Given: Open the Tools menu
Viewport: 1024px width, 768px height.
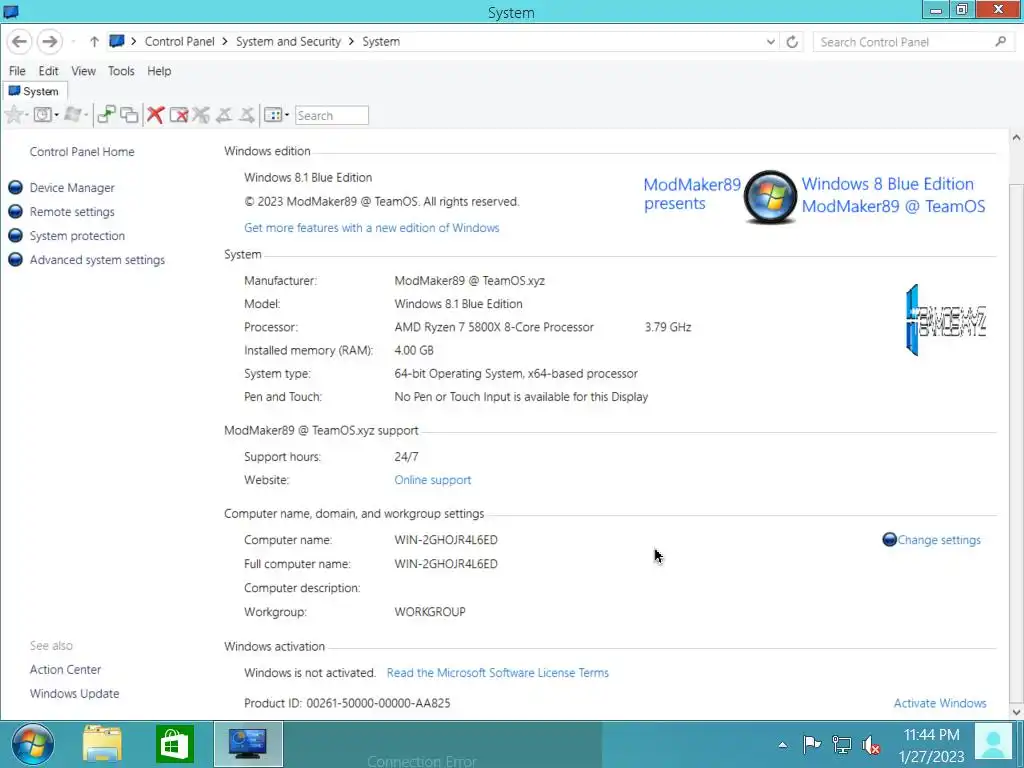Looking at the screenshot, I should click(x=121, y=71).
